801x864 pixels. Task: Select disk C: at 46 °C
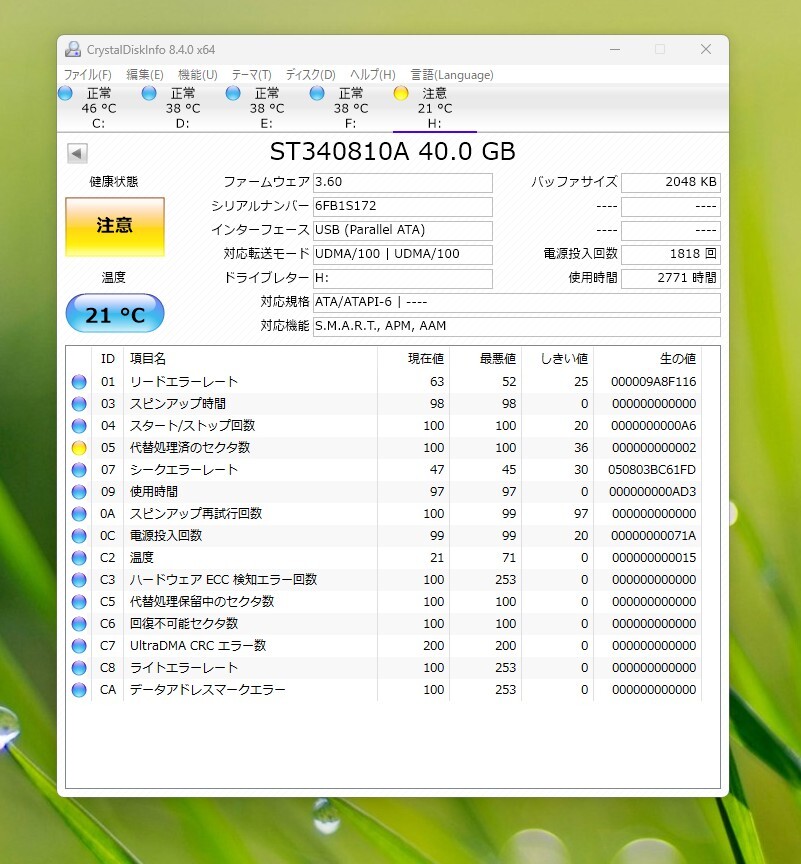99,109
